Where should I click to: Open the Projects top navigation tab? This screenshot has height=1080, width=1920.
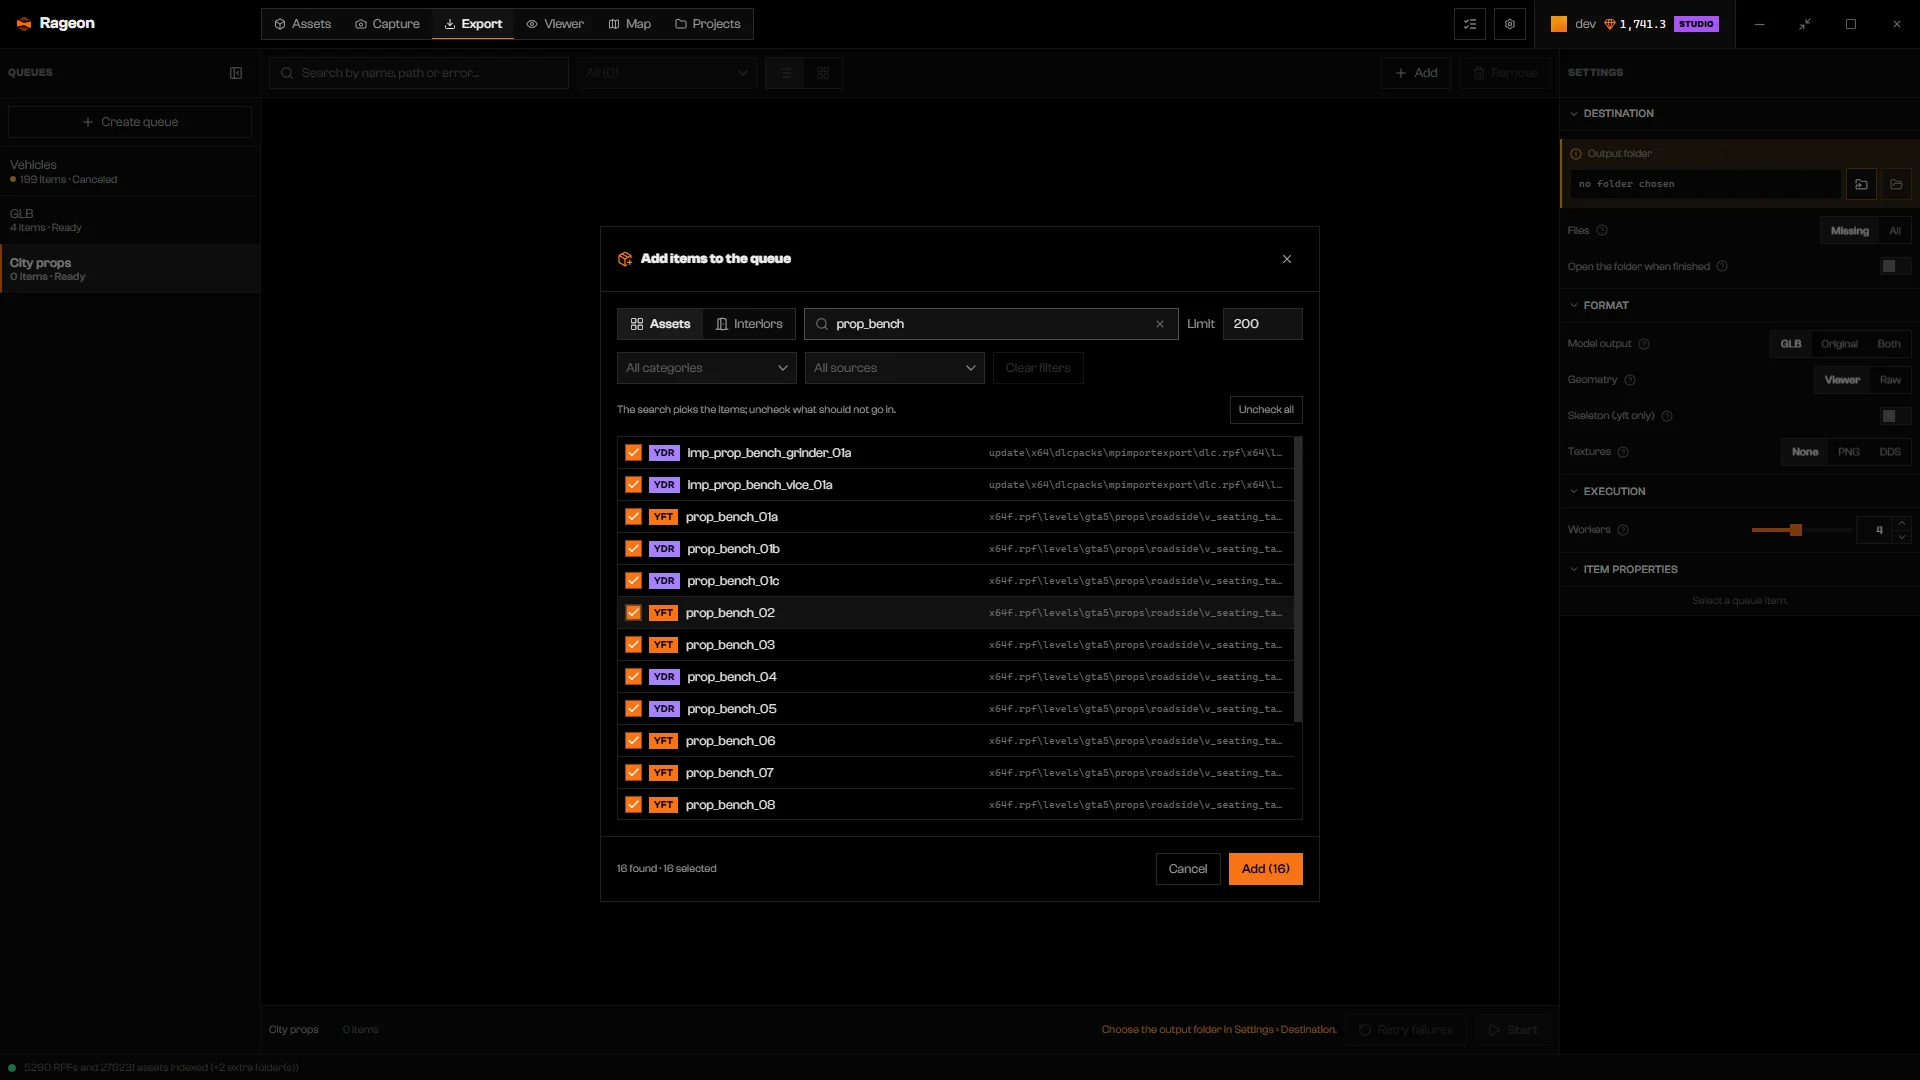pos(707,24)
